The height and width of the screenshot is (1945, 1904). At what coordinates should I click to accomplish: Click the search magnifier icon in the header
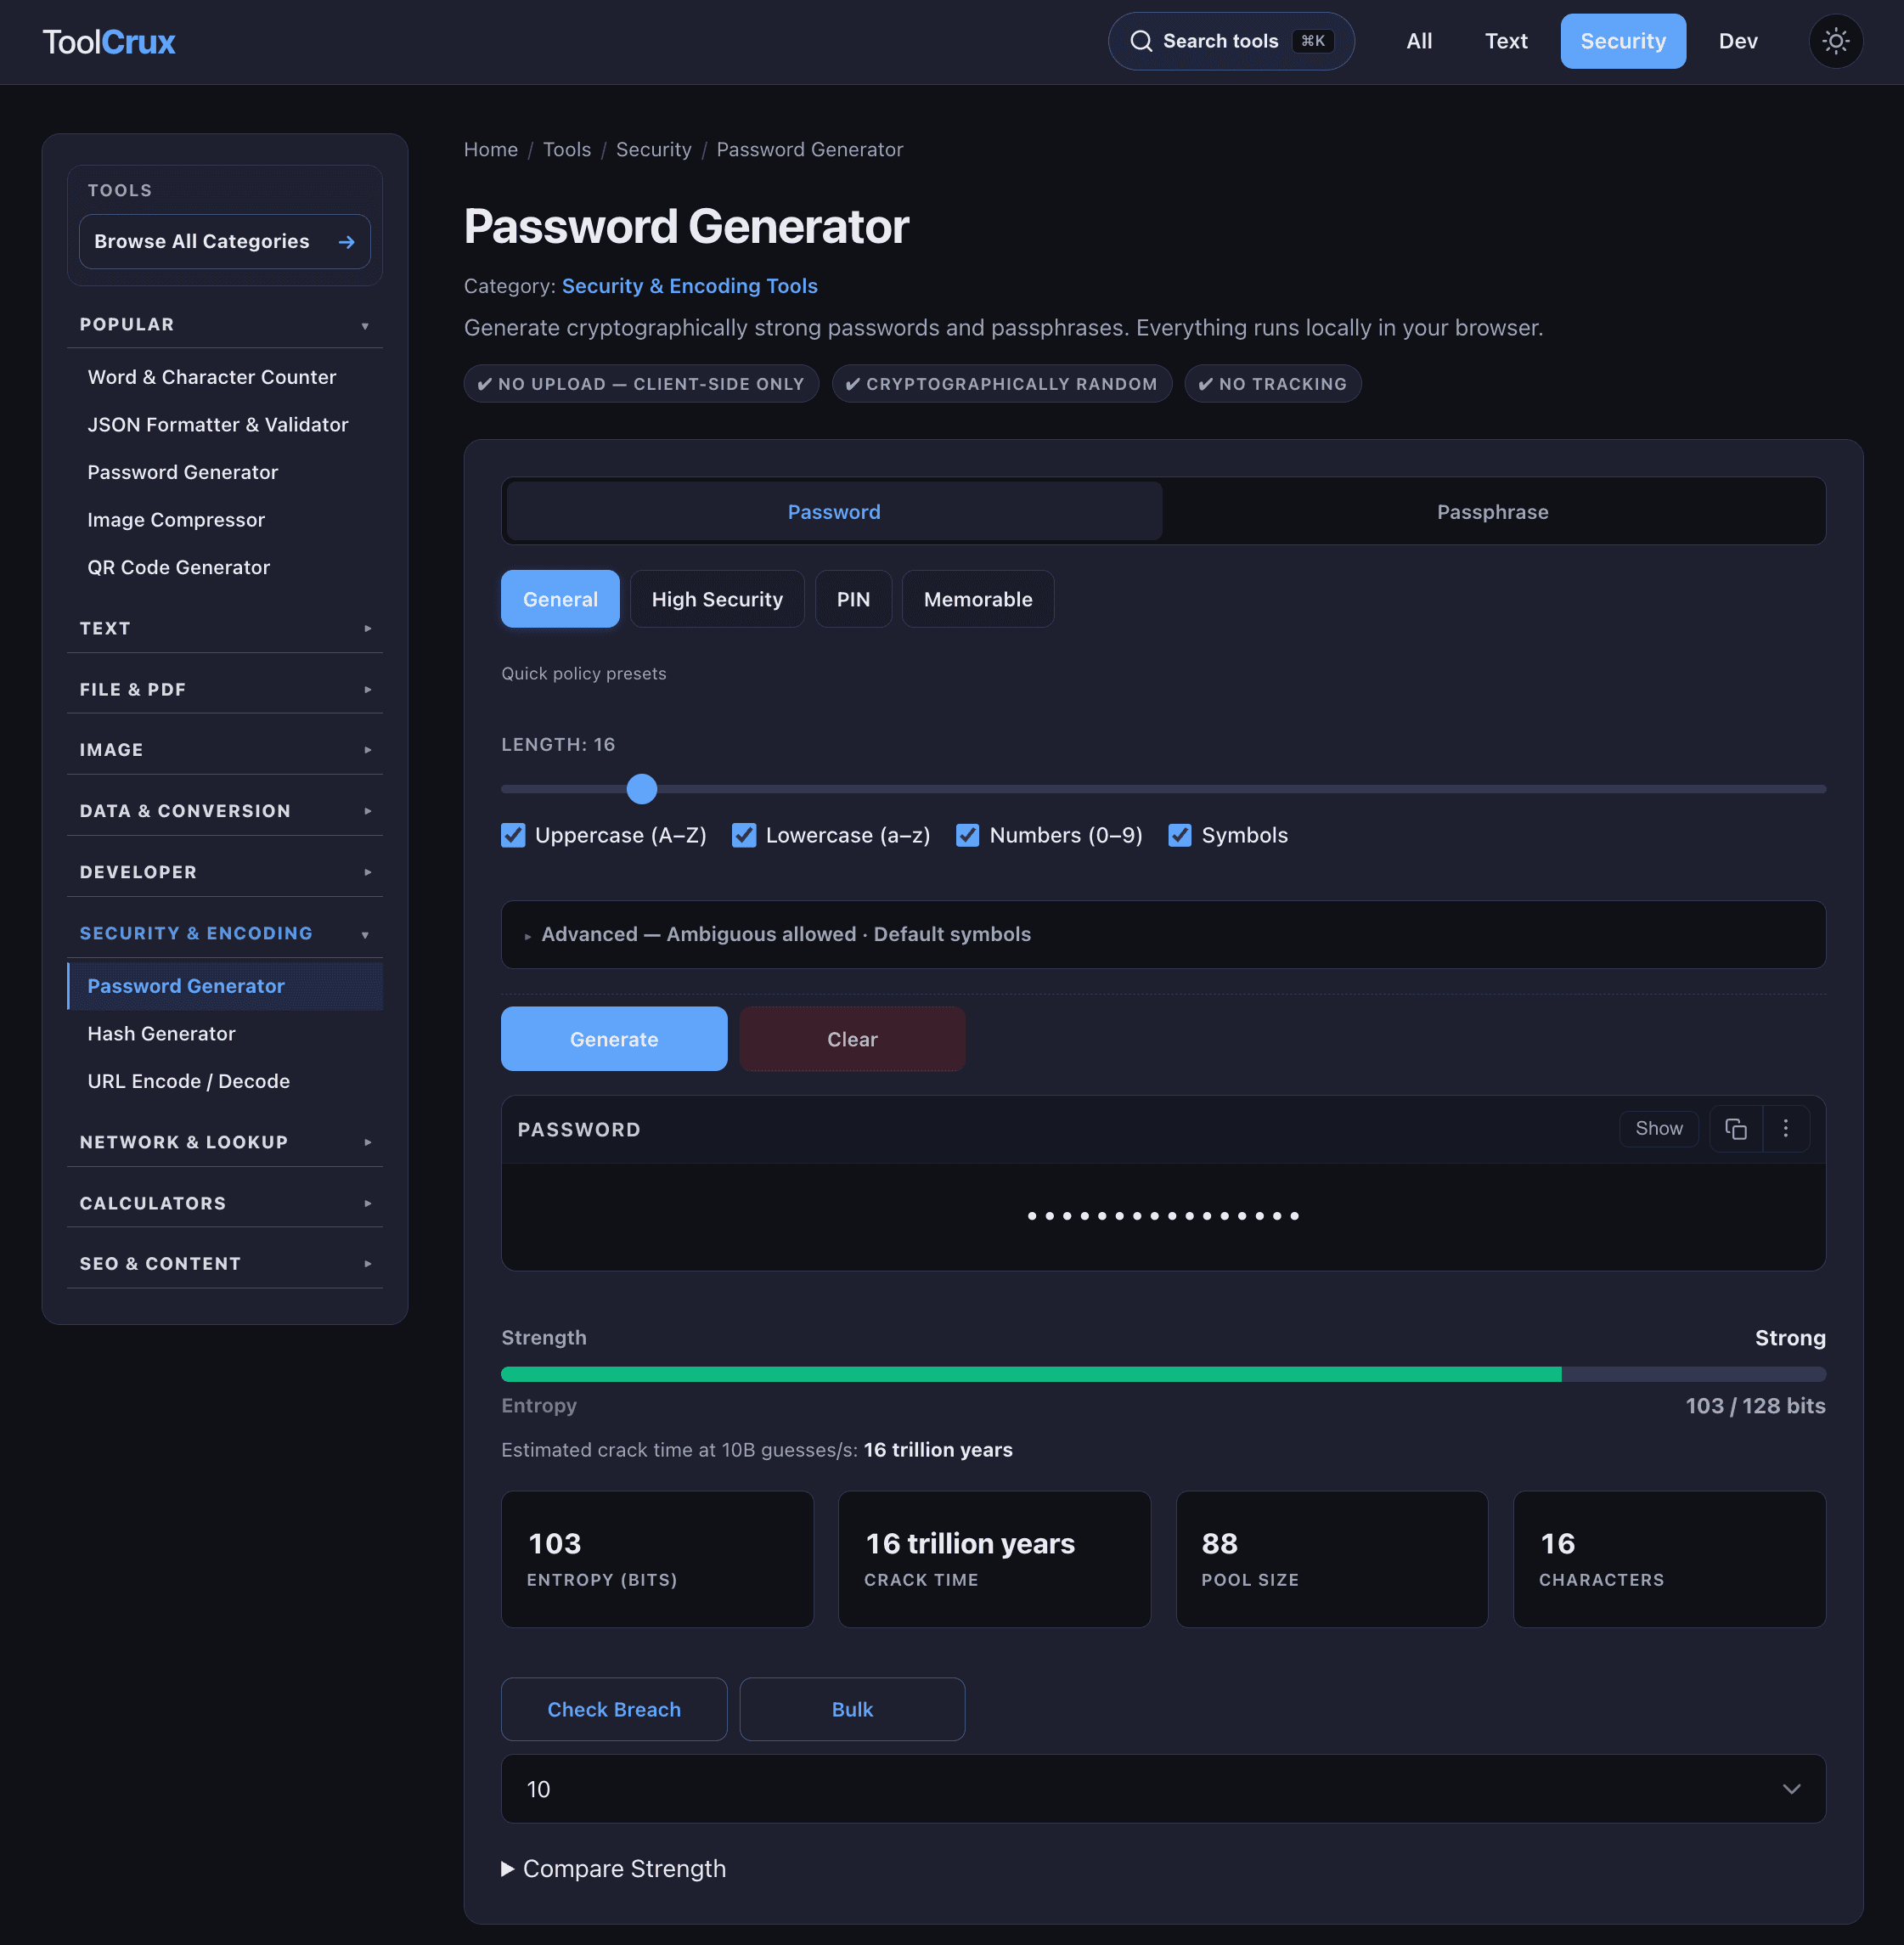(1141, 40)
